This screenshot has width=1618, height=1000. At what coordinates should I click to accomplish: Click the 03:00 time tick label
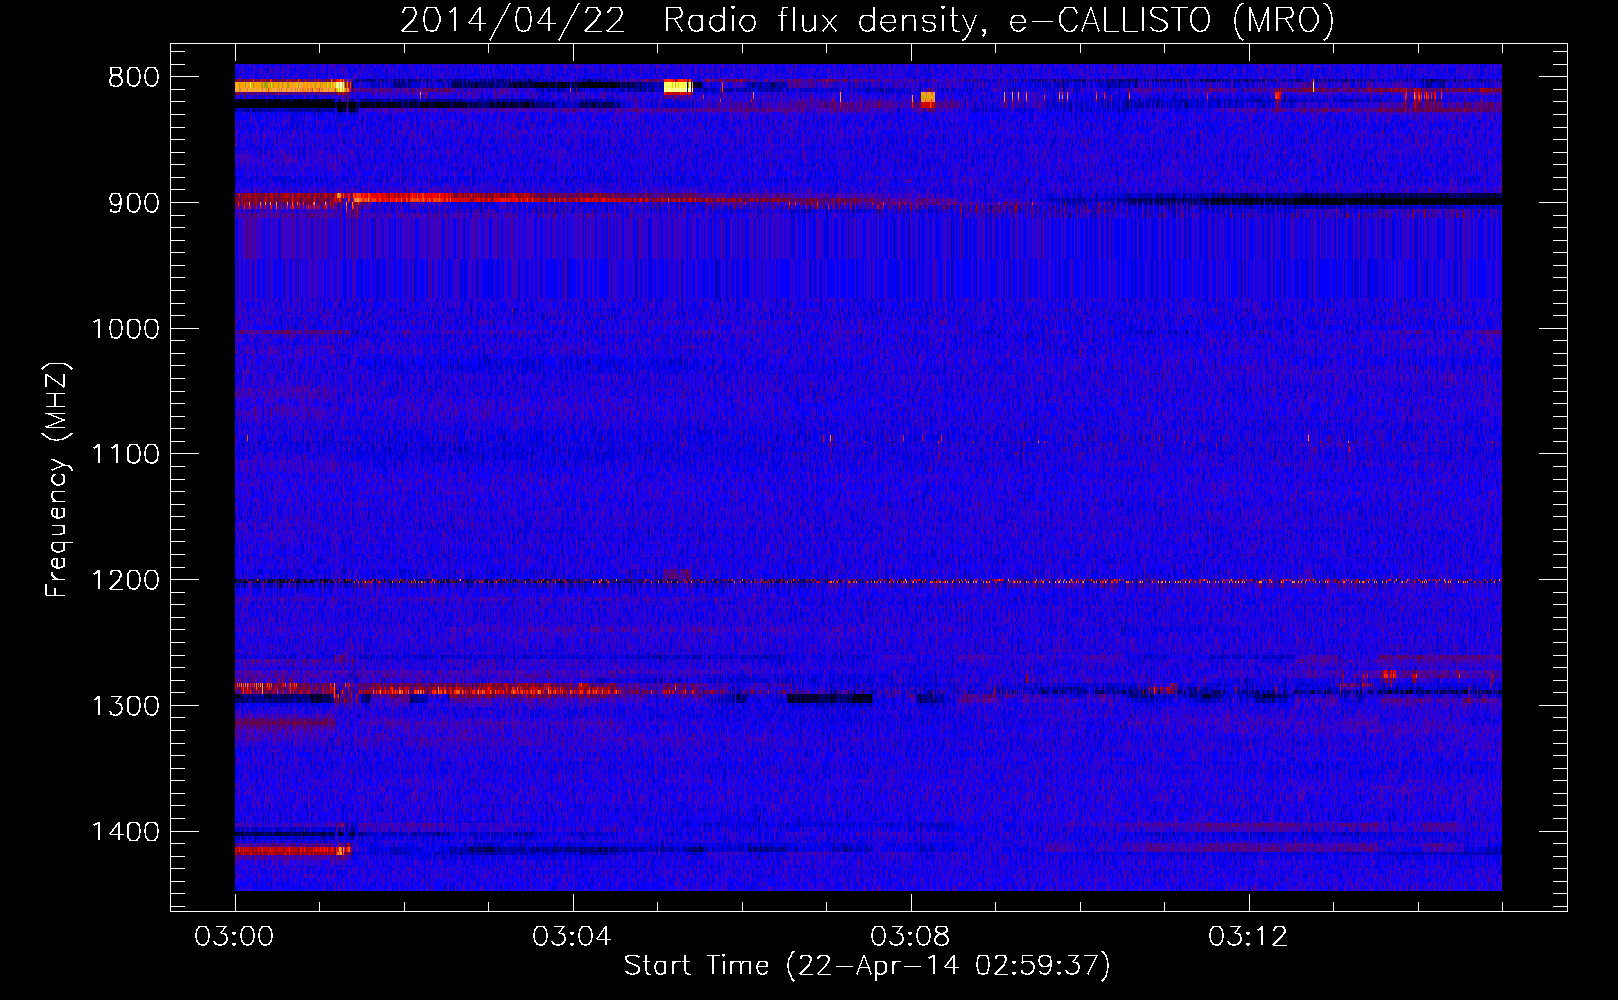click(234, 937)
